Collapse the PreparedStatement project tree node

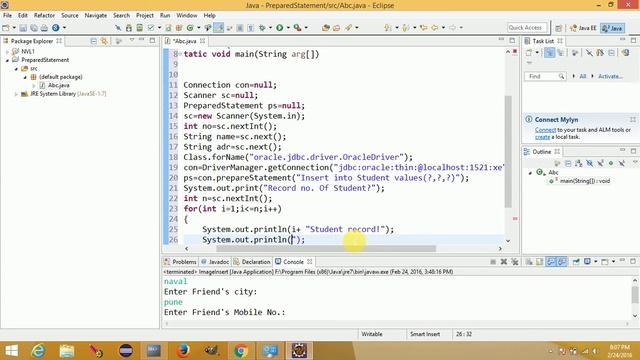pyautogui.click(x=7, y=60)
